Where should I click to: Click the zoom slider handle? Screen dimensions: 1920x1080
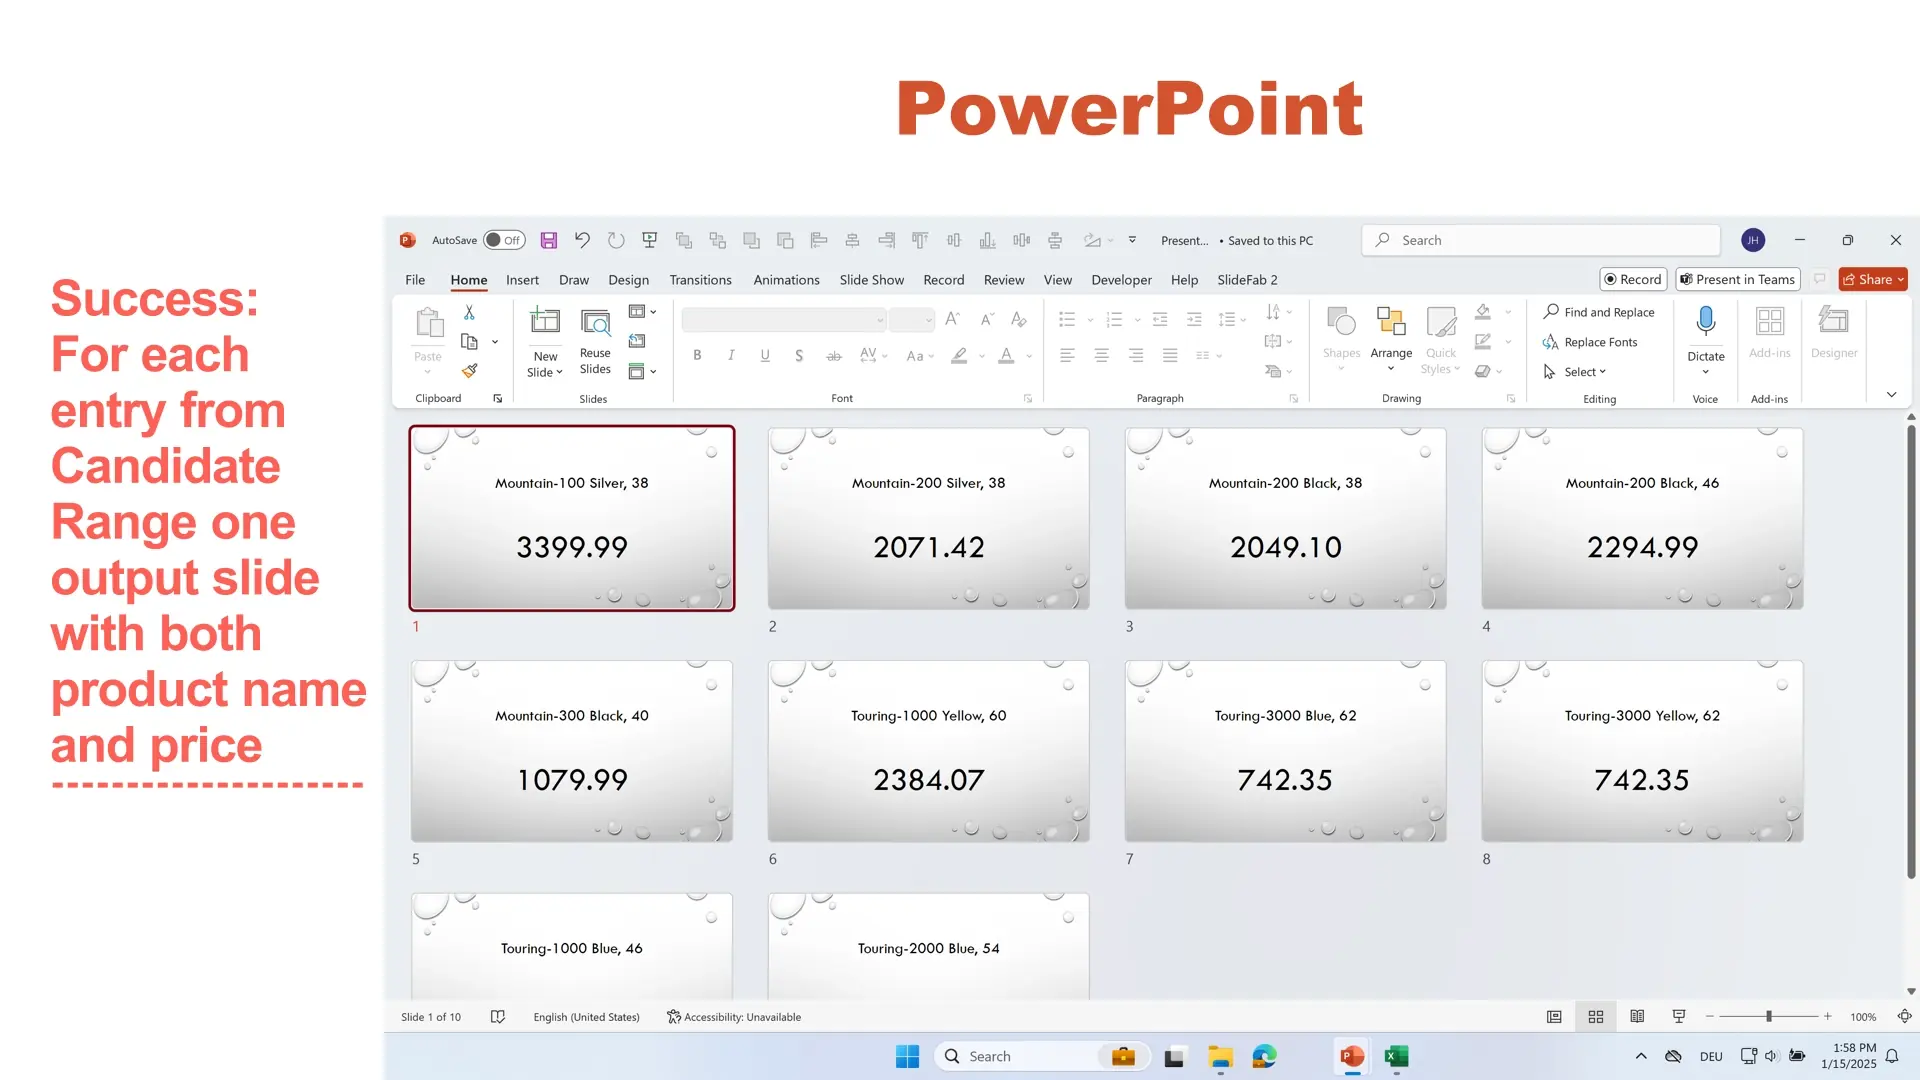coord(1769,1017)
